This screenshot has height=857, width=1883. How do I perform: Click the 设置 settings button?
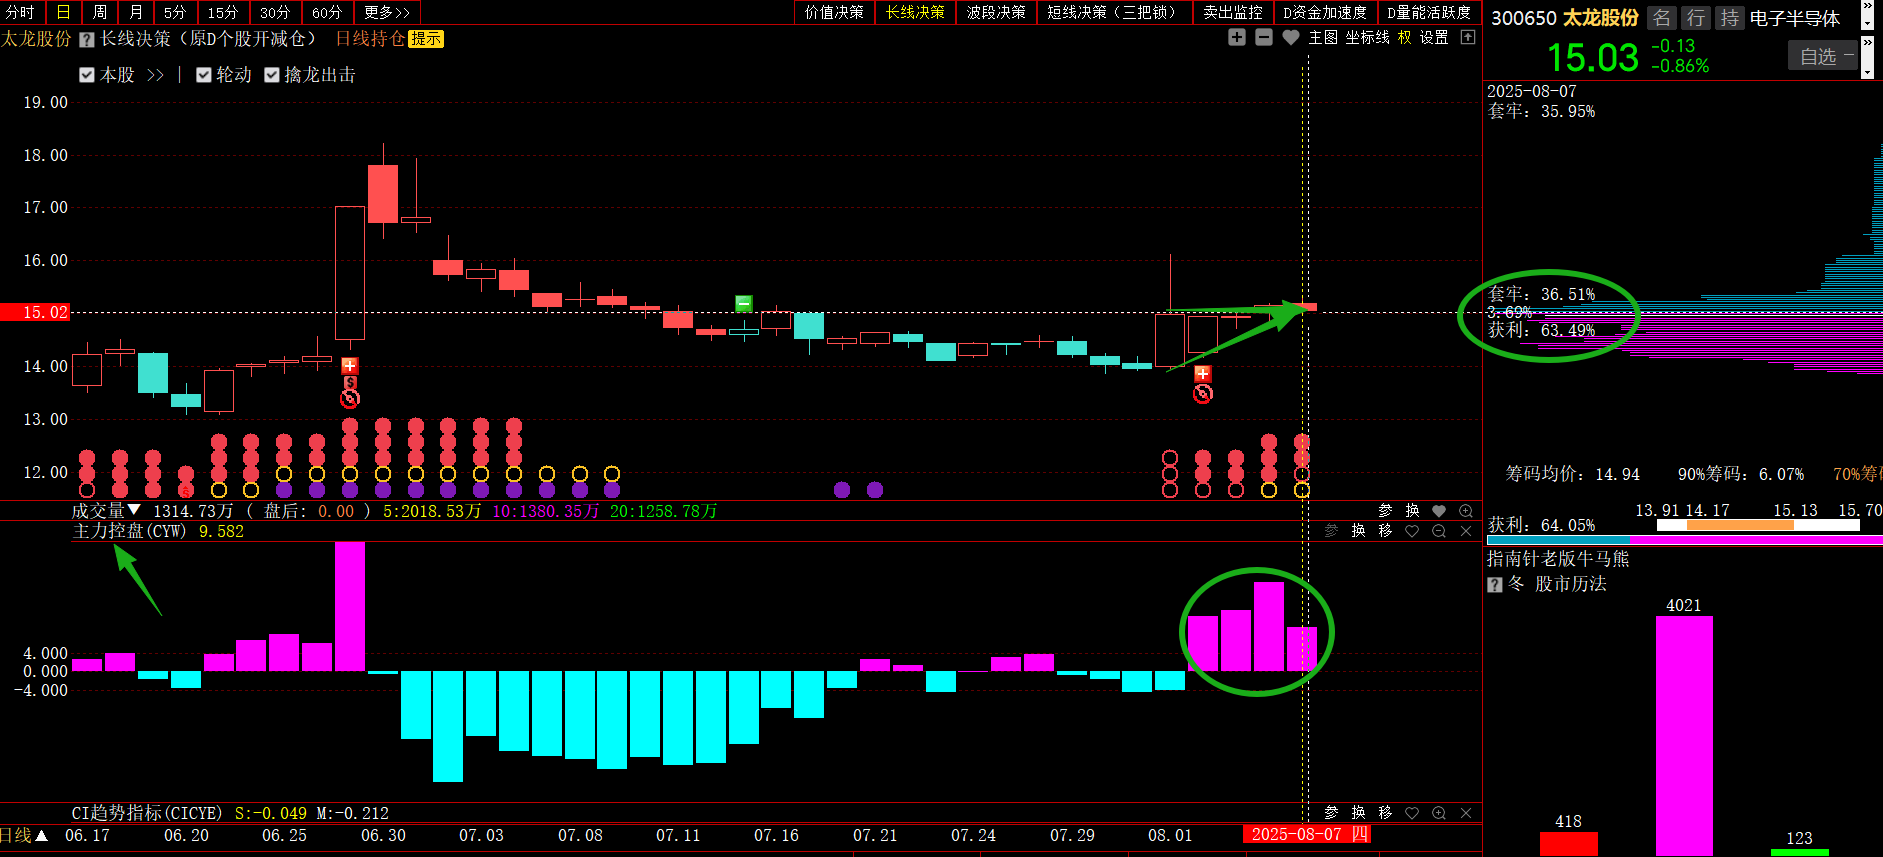[x=1434, y=37]
